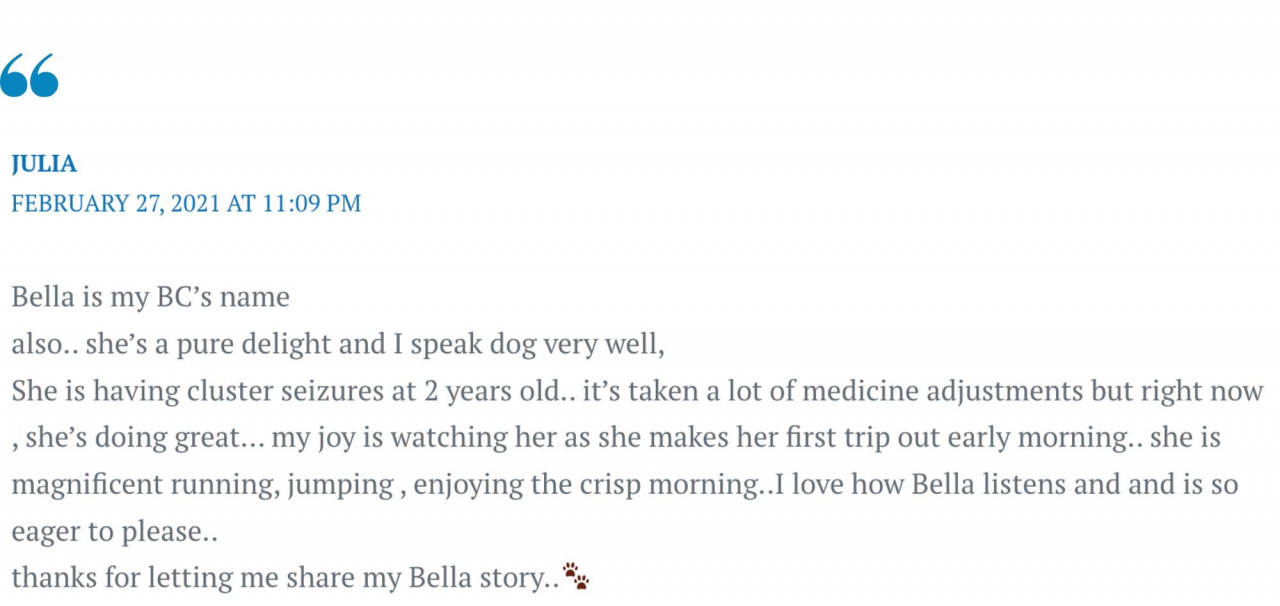
Task: Click the blue quotation mark icon
Action: click(x=29, y=76)
